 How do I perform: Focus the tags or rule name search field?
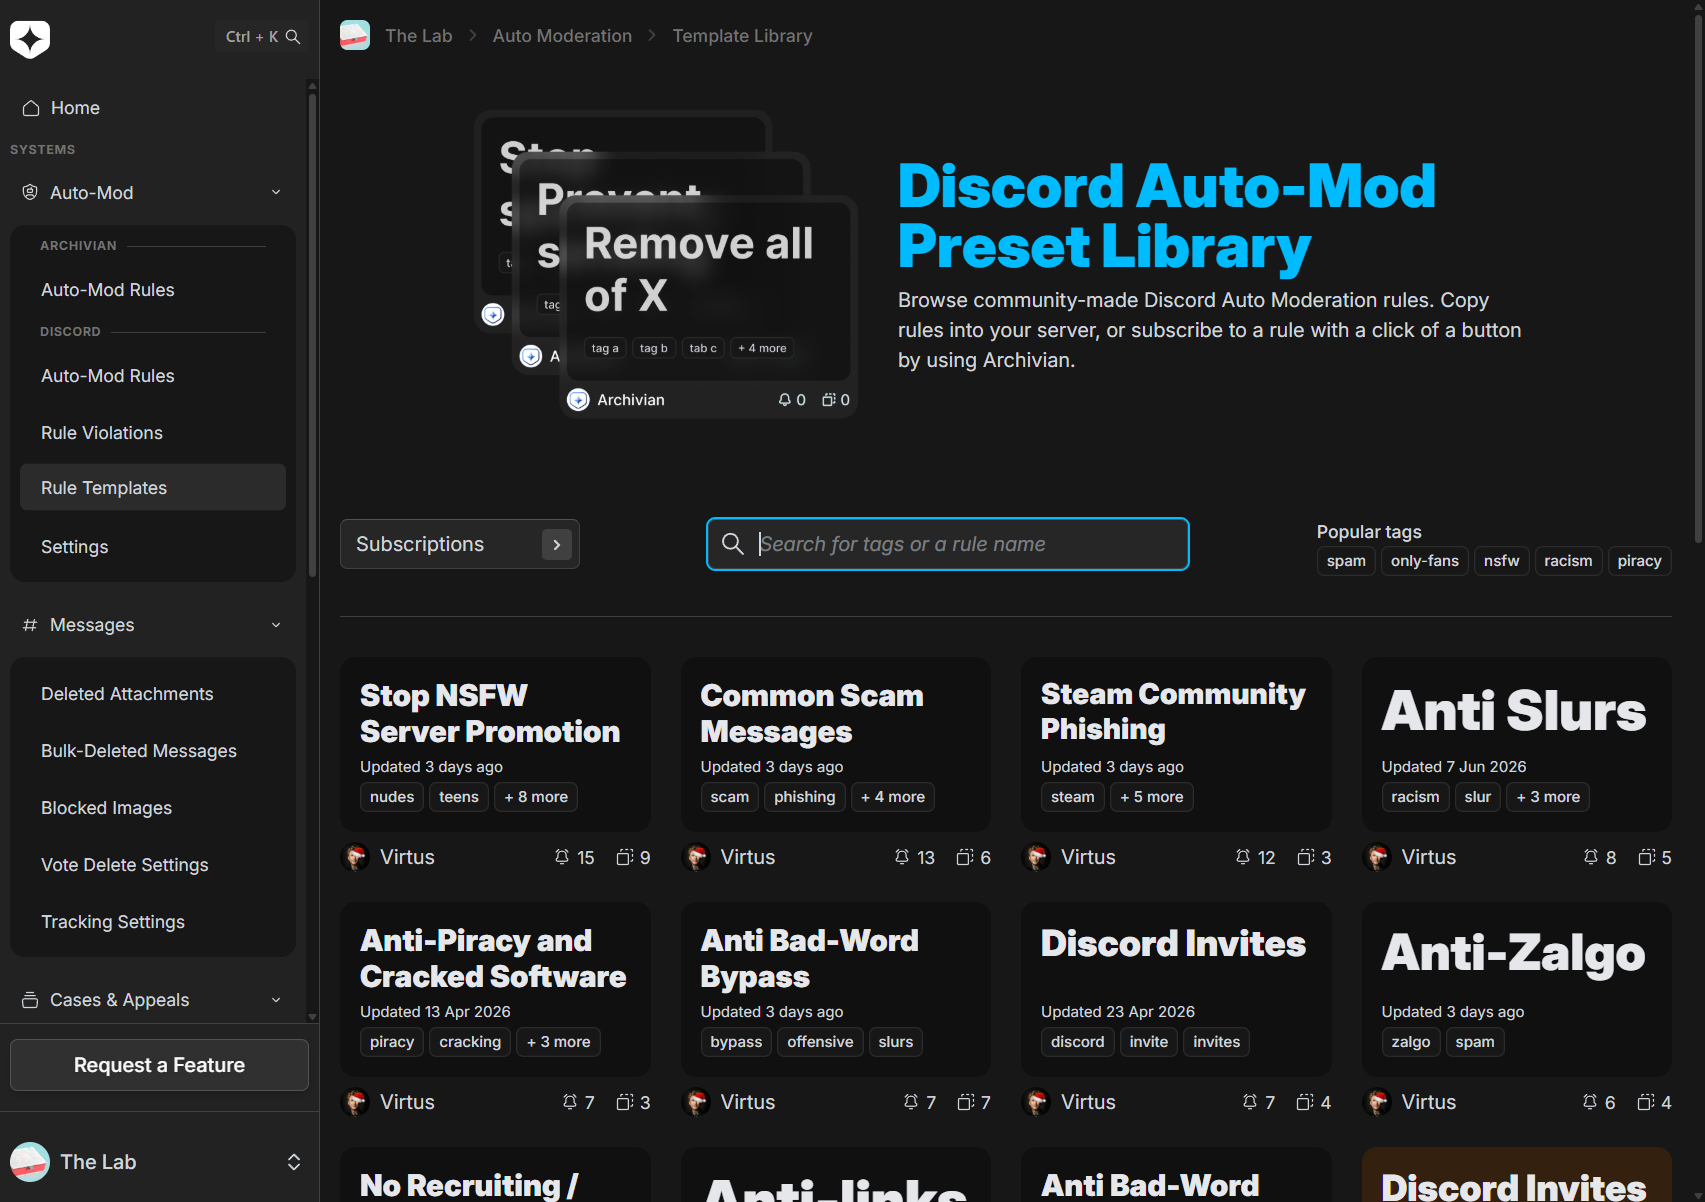pos(948,544)
